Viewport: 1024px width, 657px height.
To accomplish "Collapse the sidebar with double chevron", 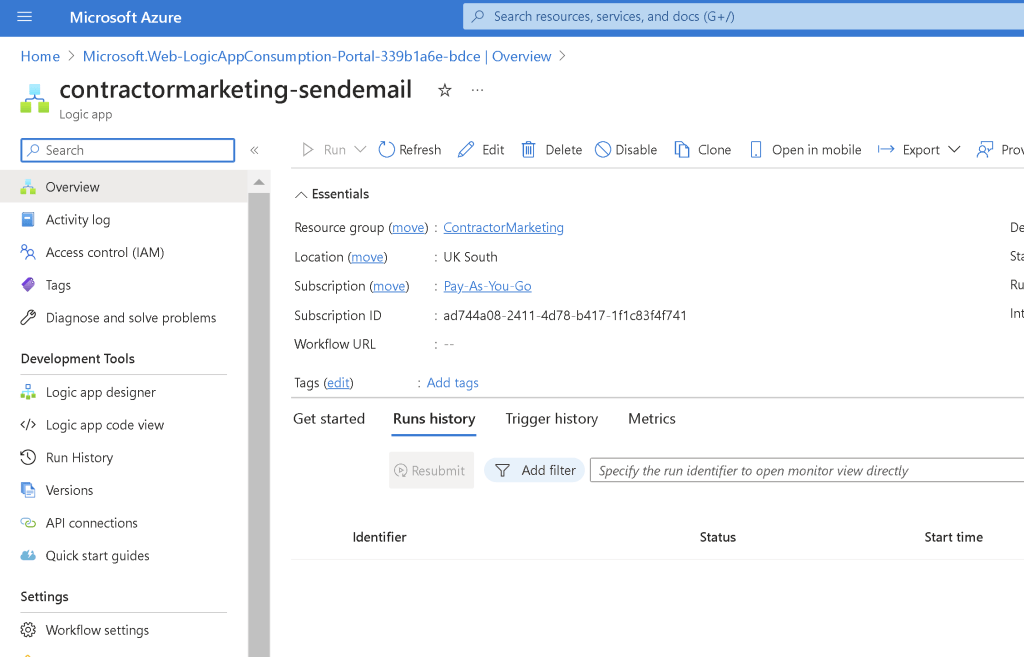I will [x=255, y=150].
